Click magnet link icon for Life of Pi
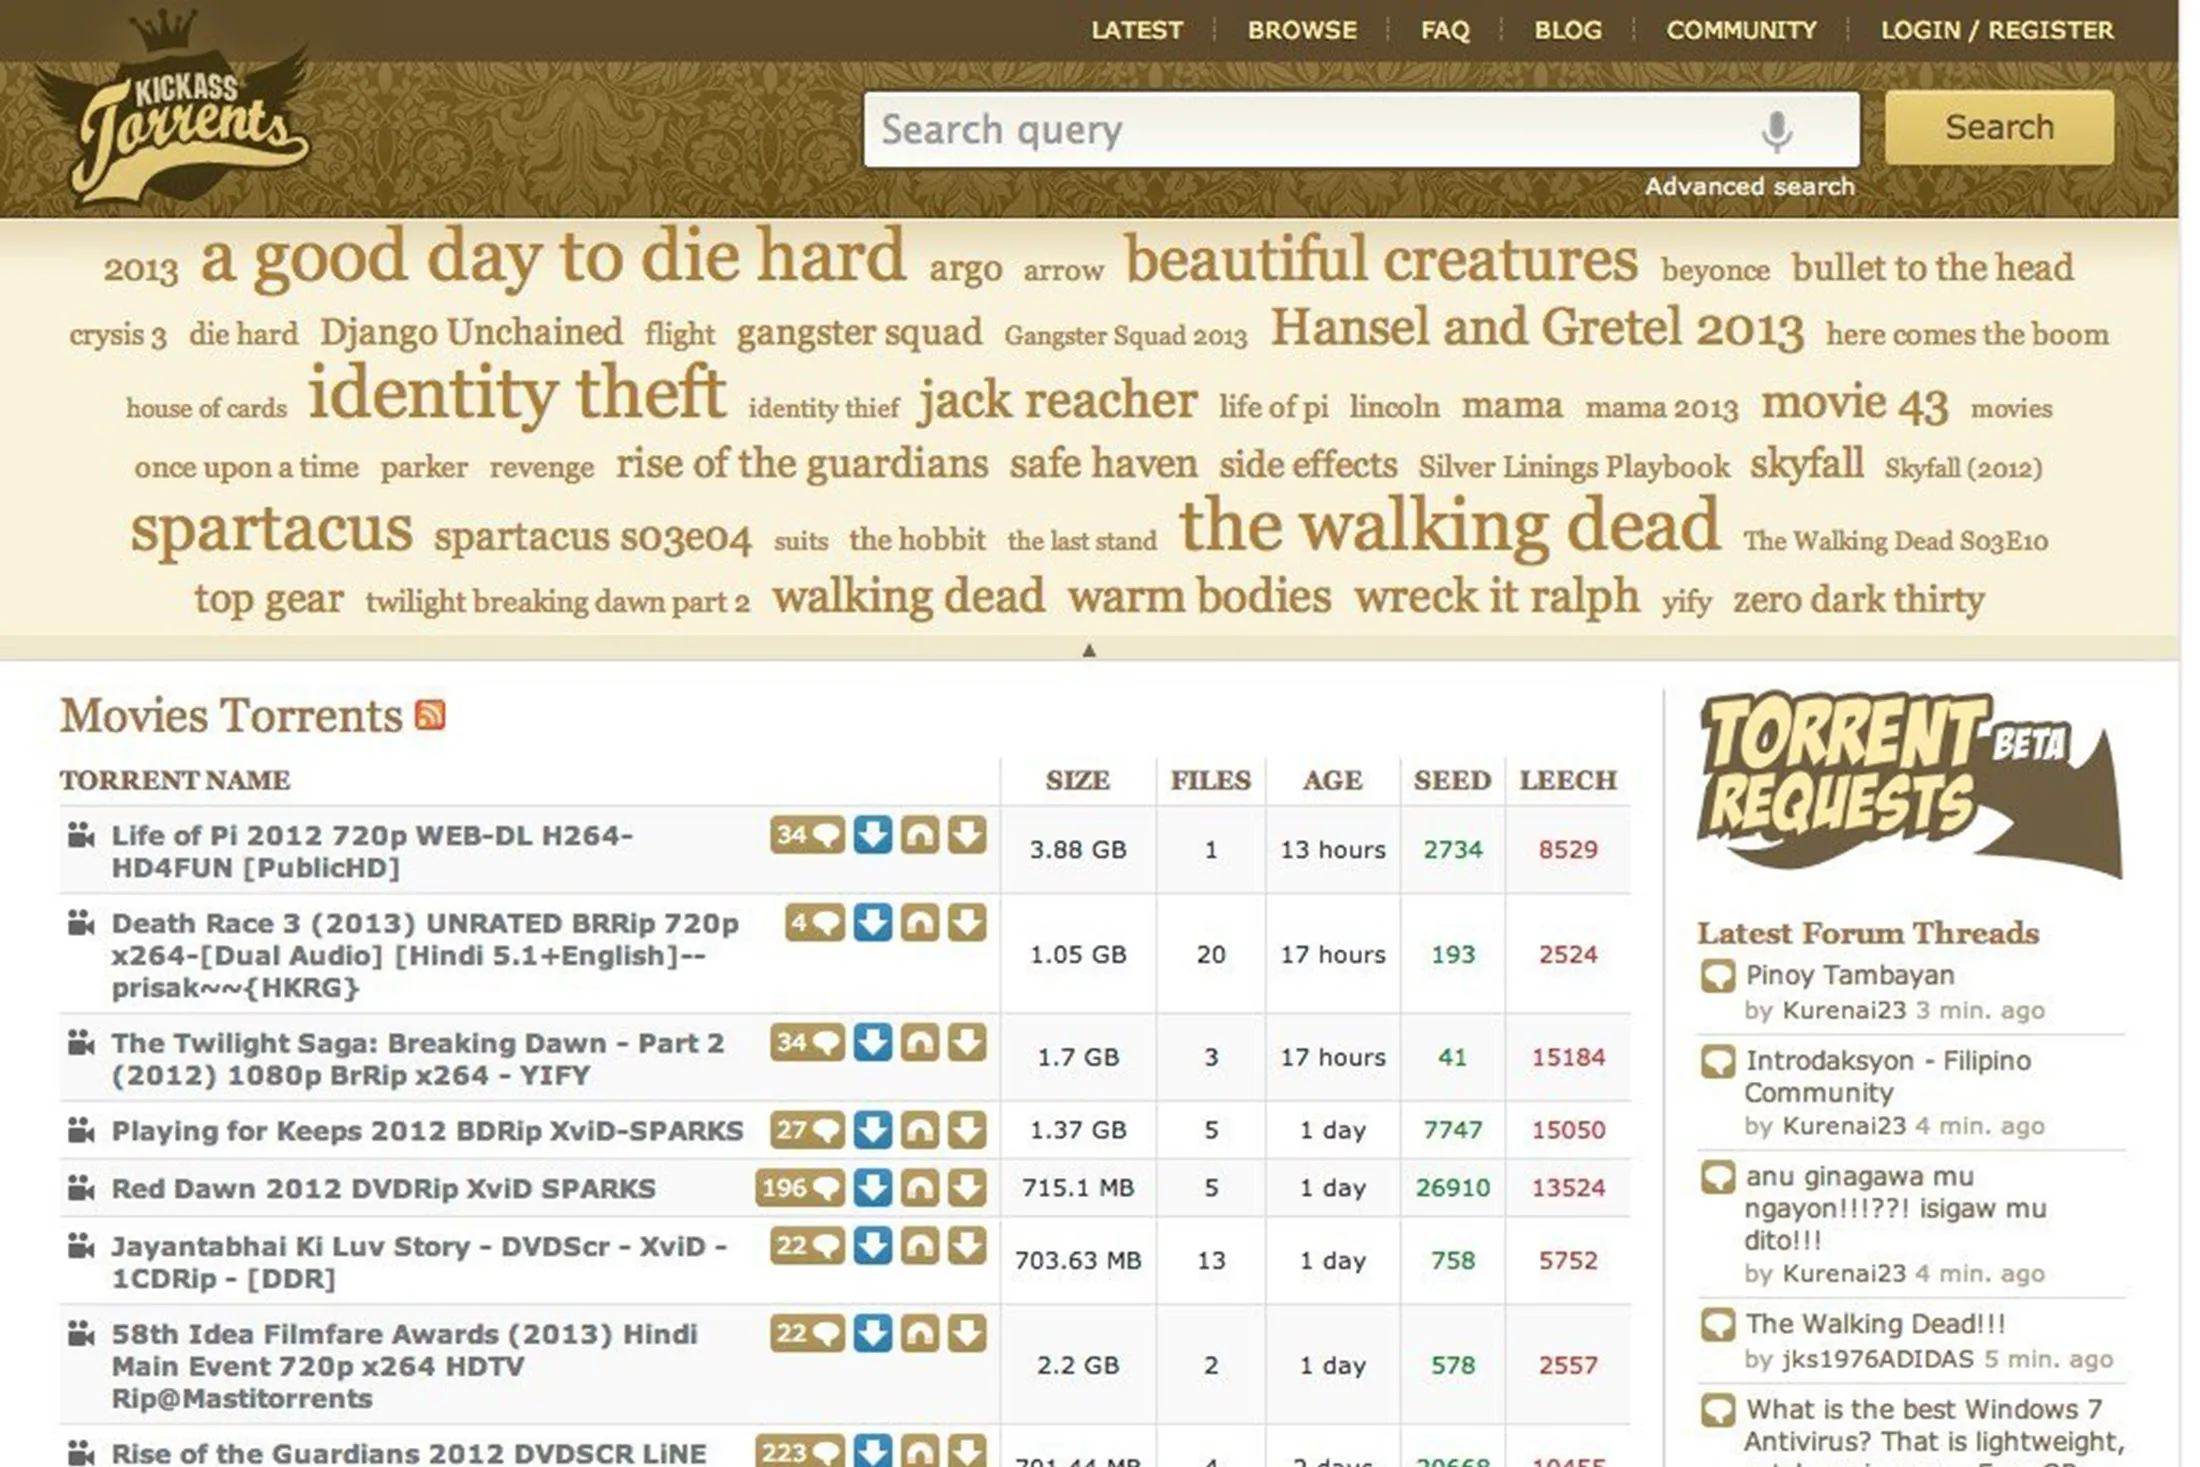The width and height of the screenshot is (2200, 1467). click(919, 835)
